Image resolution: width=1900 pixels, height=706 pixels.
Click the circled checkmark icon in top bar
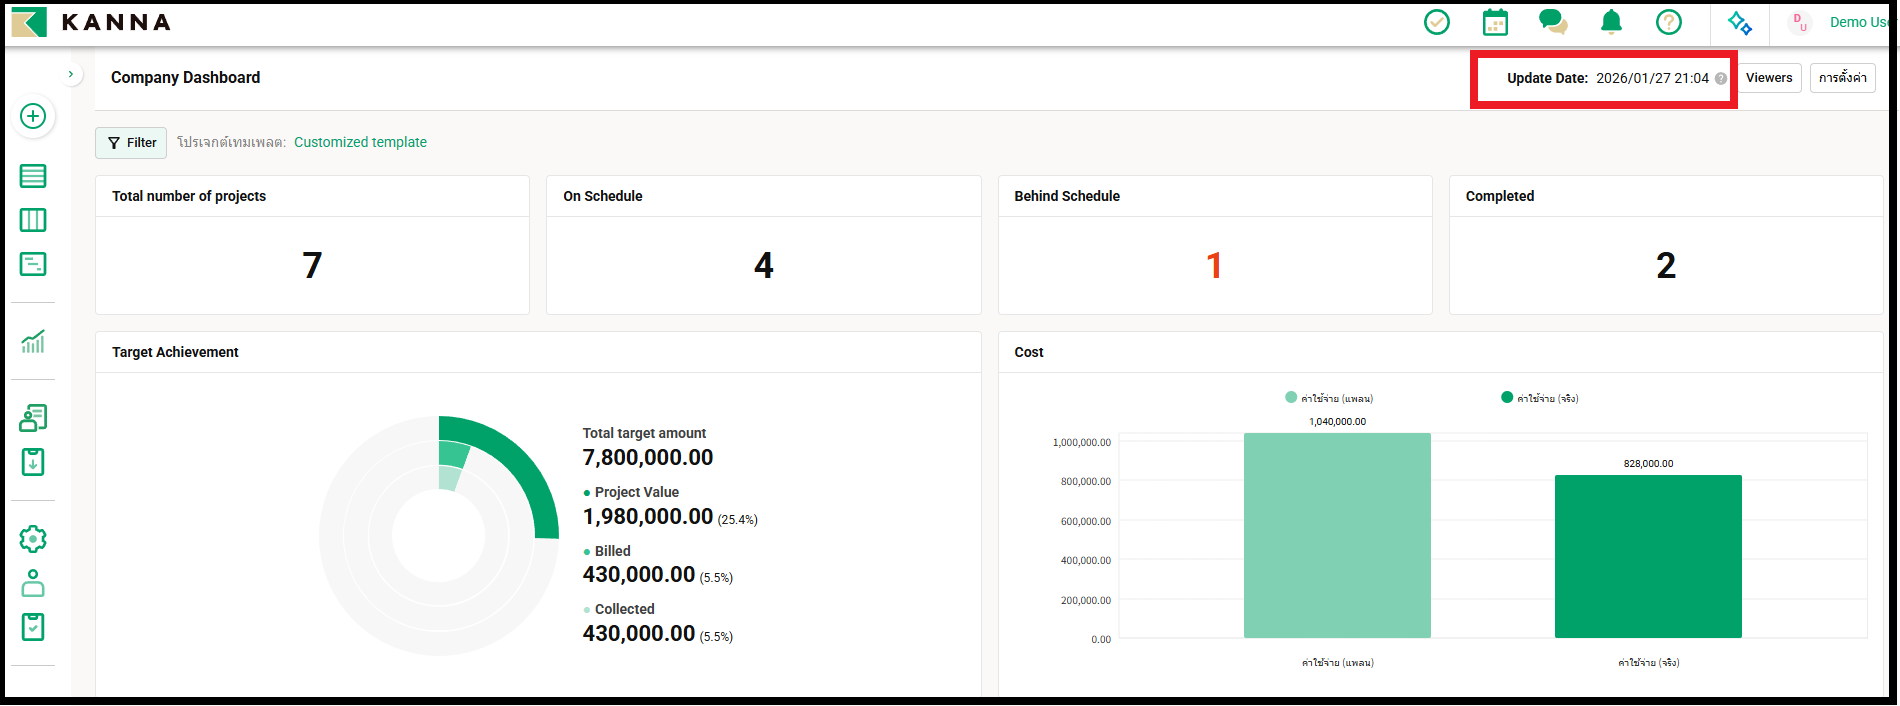pos(1437,22)
